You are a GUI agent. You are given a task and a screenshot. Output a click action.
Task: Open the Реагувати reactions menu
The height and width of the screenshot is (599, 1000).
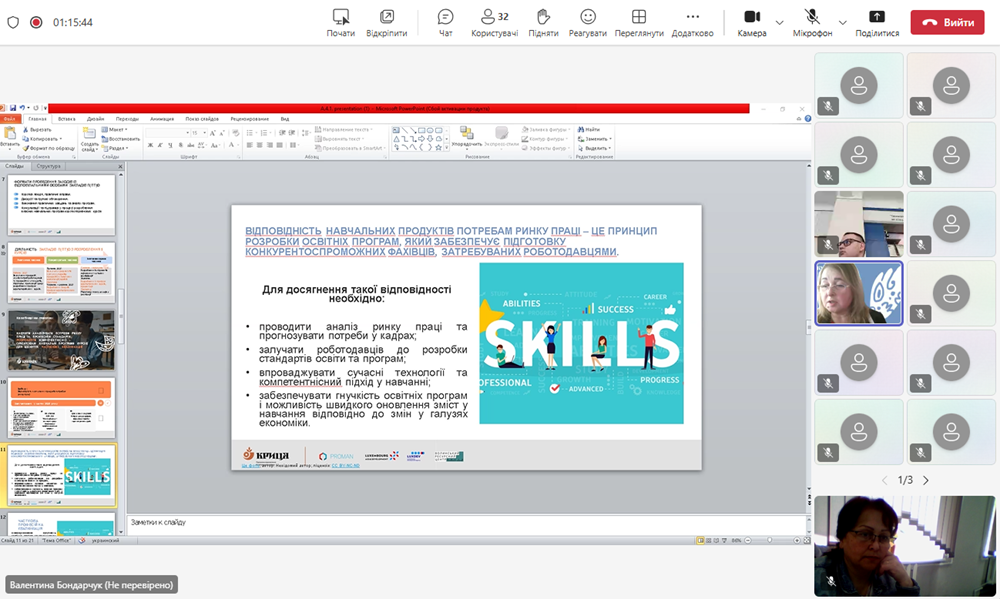click(588, 22)
